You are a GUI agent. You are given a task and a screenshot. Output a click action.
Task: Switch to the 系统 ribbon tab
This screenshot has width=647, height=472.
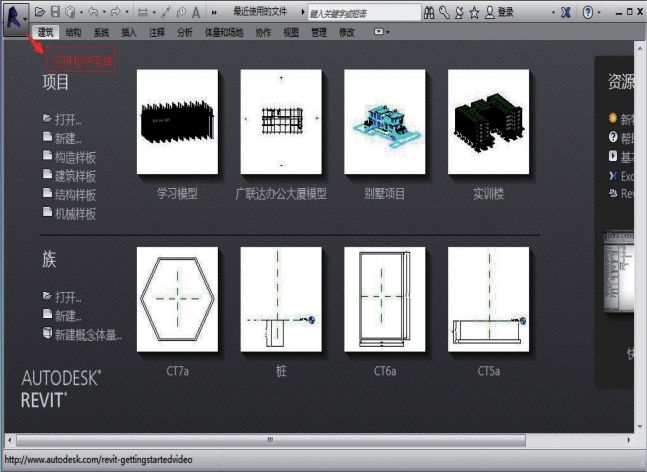101,32
